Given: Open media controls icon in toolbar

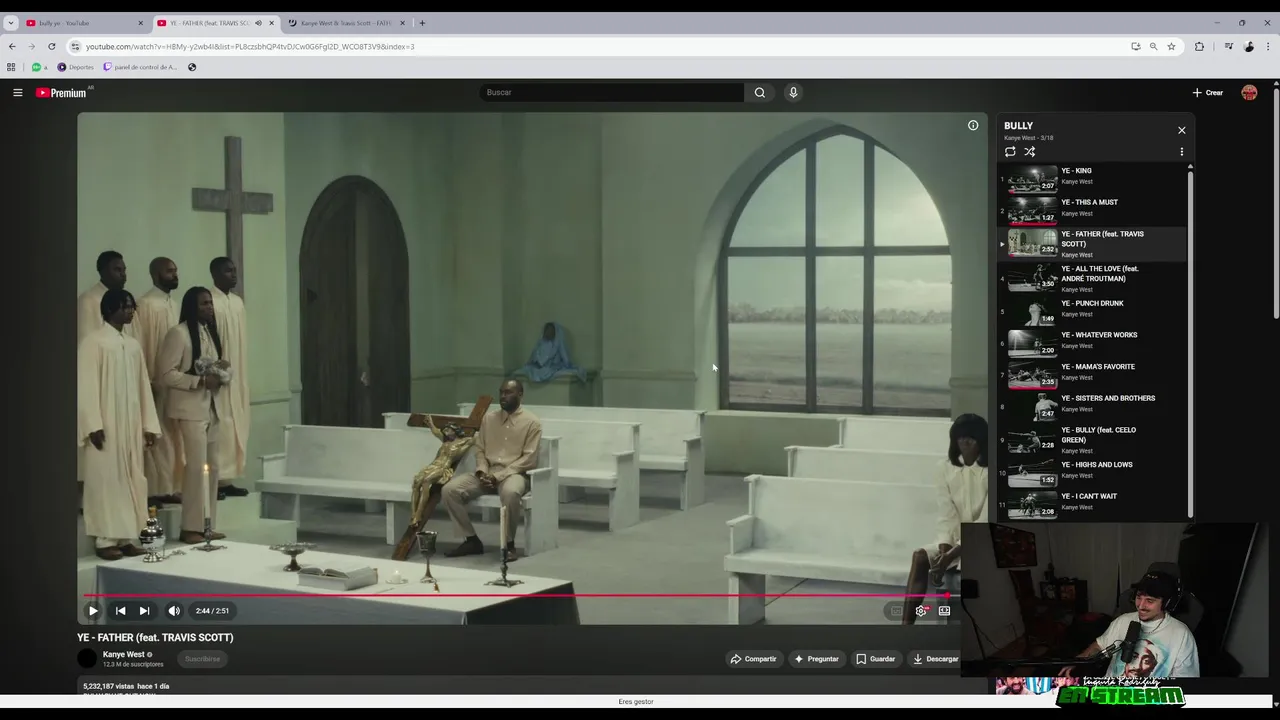Looking at the screenshot, I should point(1229,47).
